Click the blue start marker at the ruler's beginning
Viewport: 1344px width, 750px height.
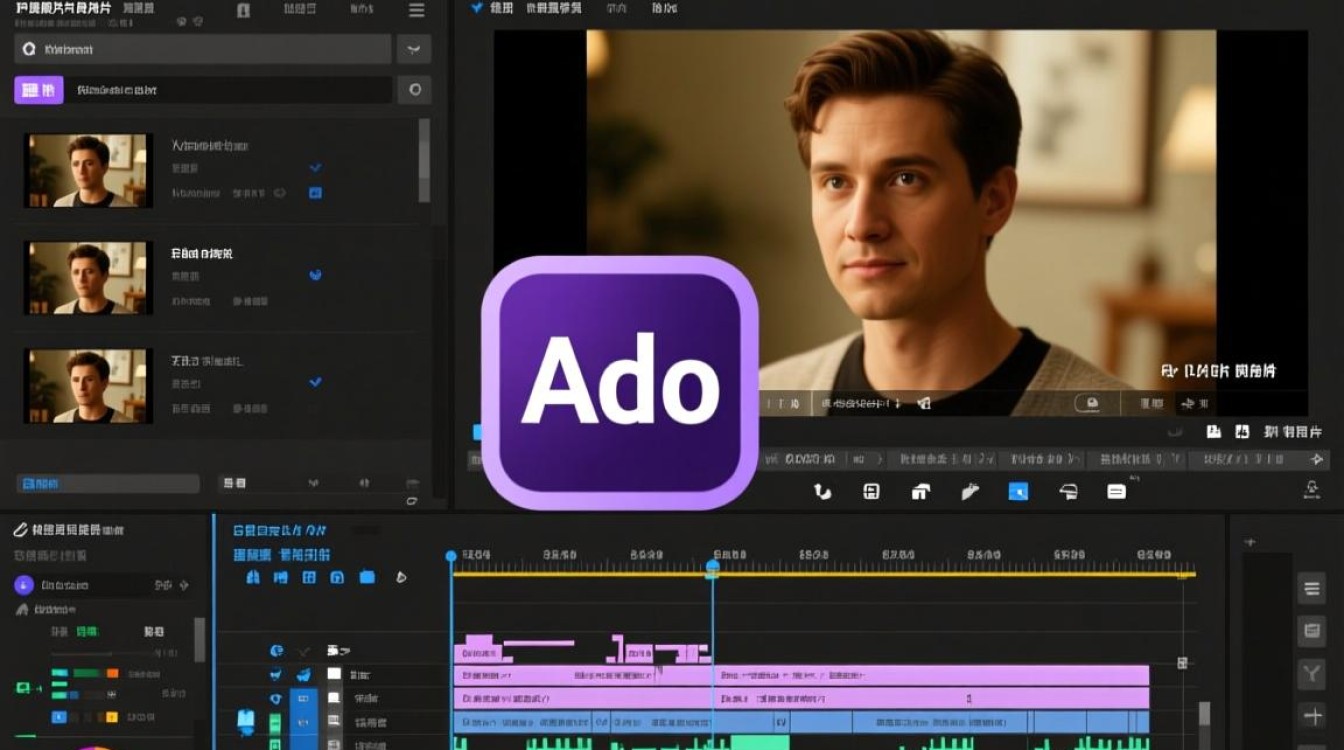tap(451, 556)
